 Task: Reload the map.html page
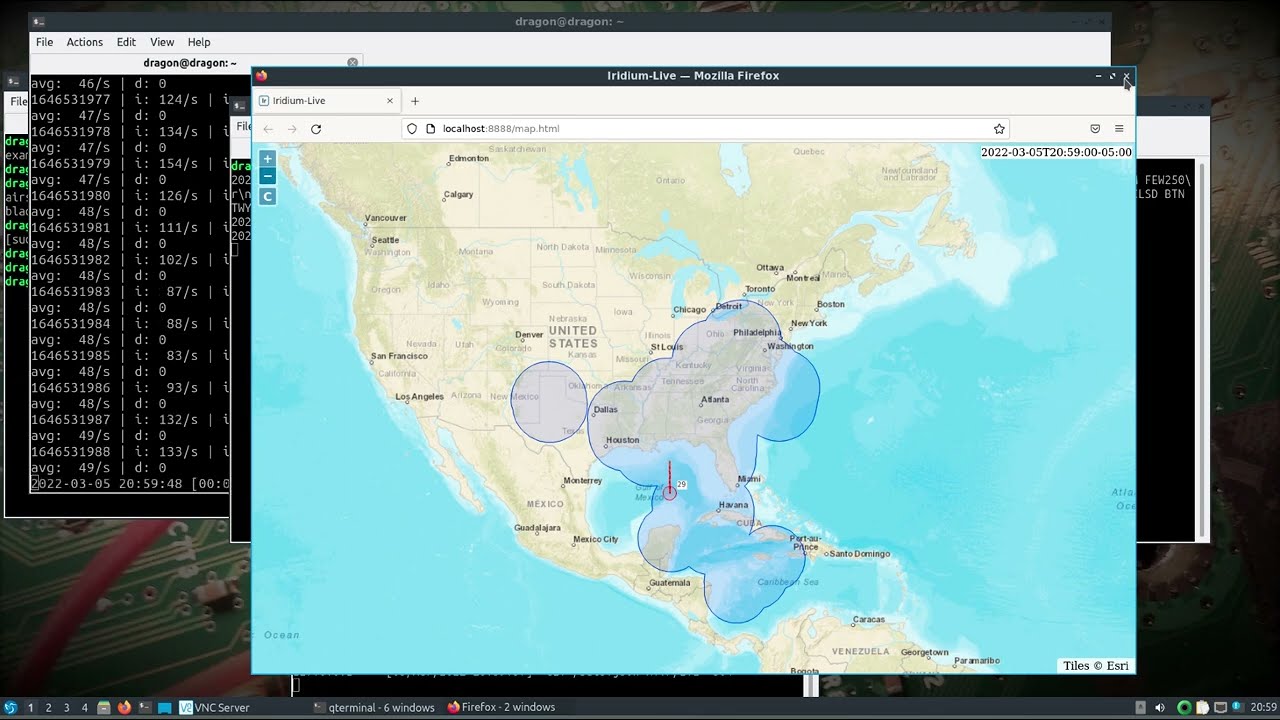(316, 129)
